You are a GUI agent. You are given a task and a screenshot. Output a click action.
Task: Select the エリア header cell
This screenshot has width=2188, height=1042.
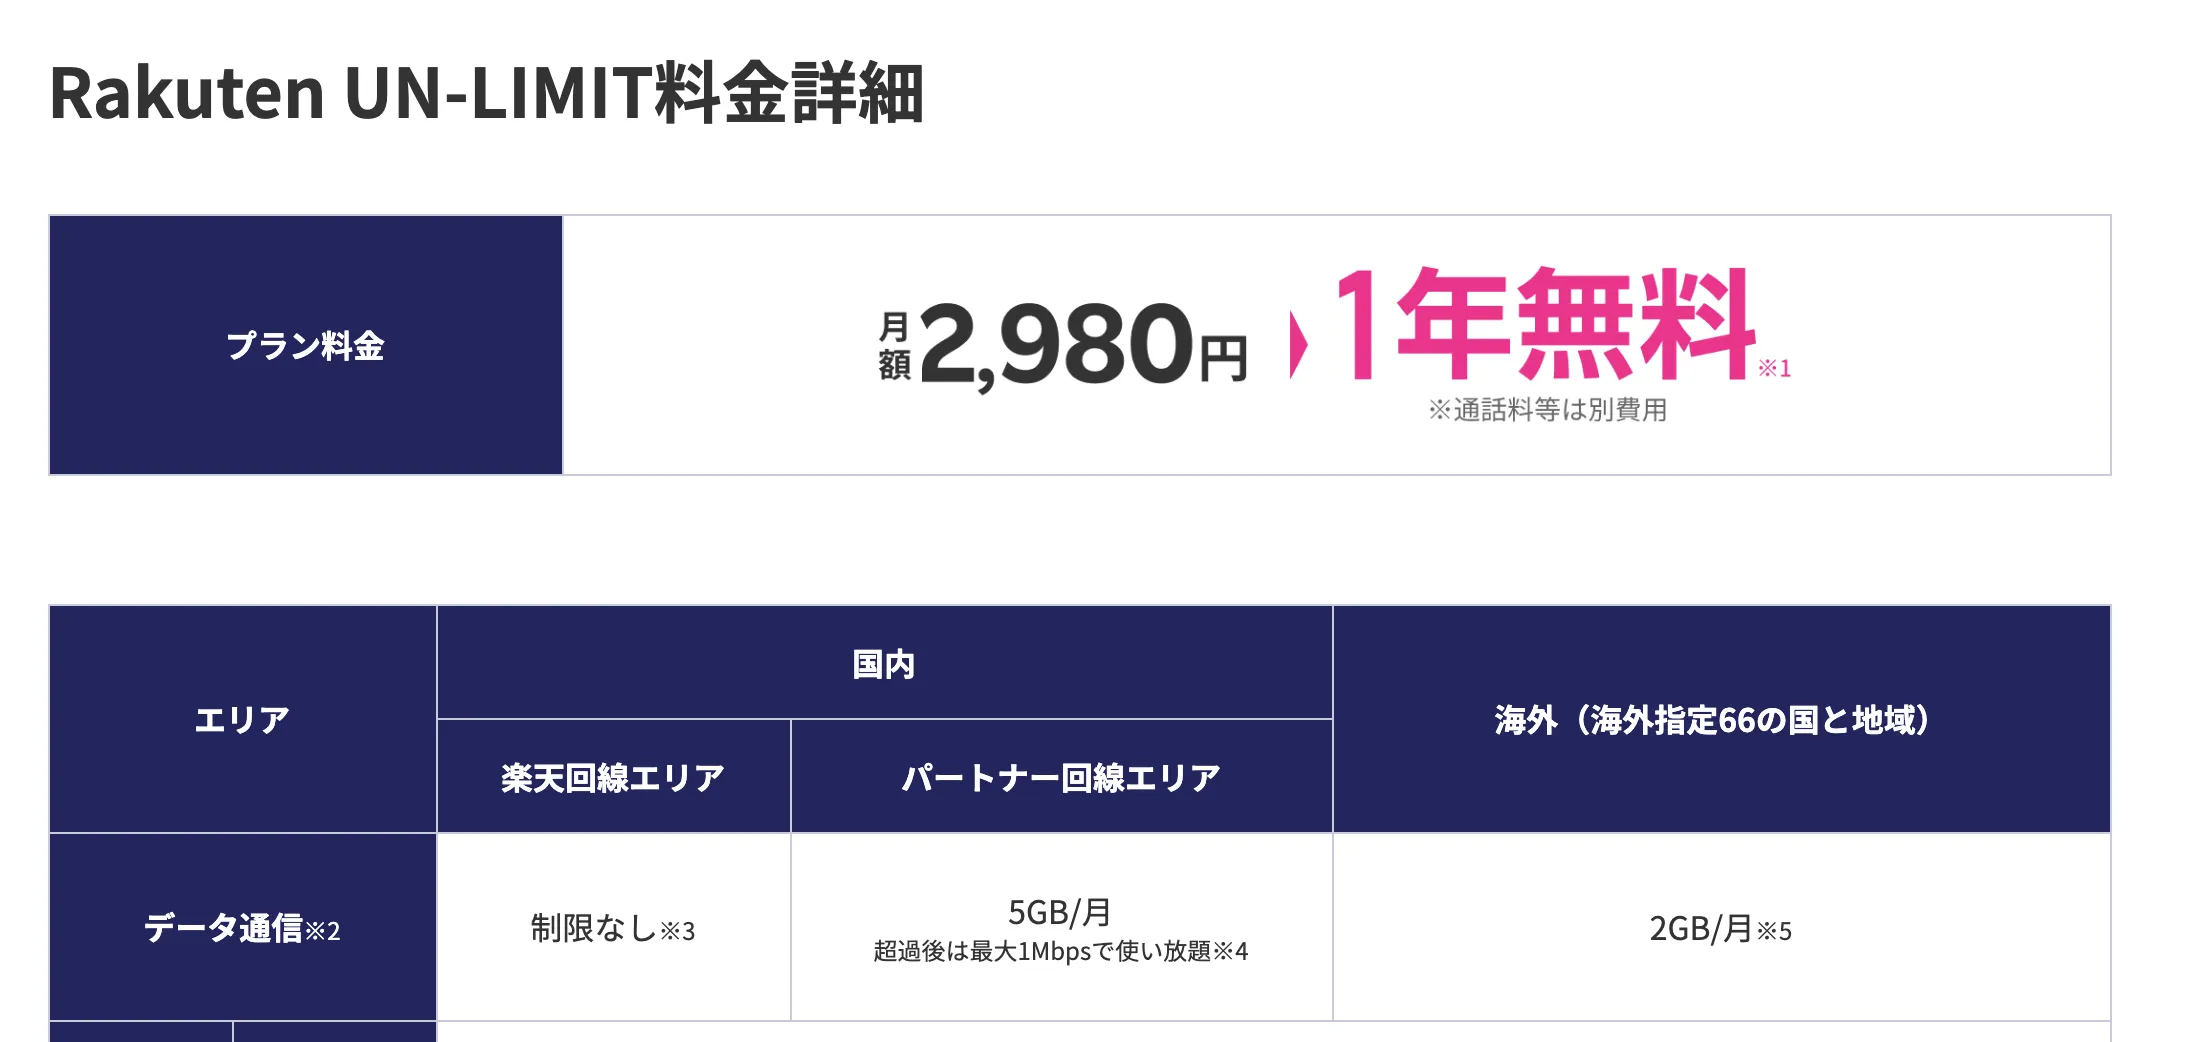pos(242,719)
